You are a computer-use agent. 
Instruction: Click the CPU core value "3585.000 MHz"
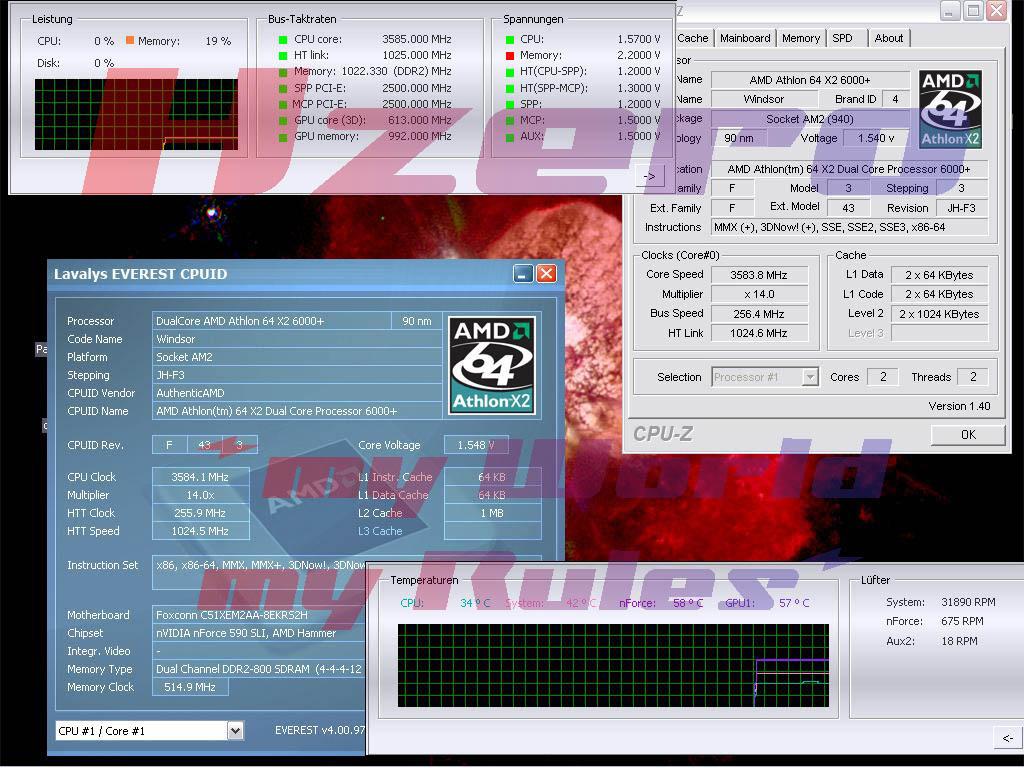pyautogui.click(x=417, y=40)
